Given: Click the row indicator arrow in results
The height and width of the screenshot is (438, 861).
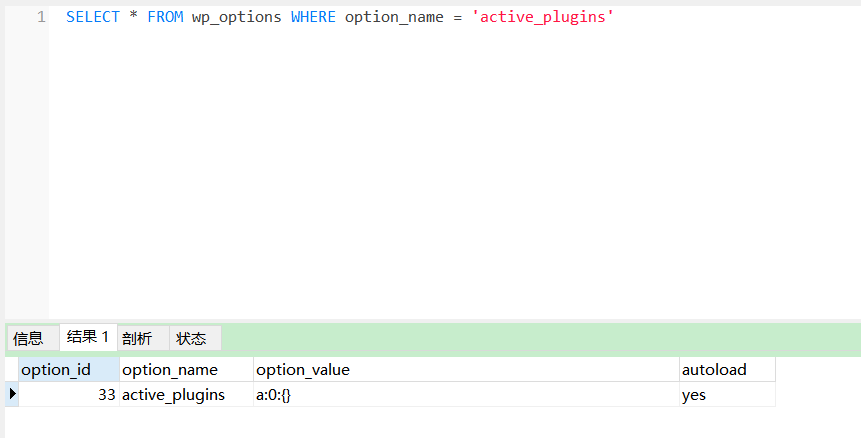Looking at the screenshot, I should coord(12,394).
